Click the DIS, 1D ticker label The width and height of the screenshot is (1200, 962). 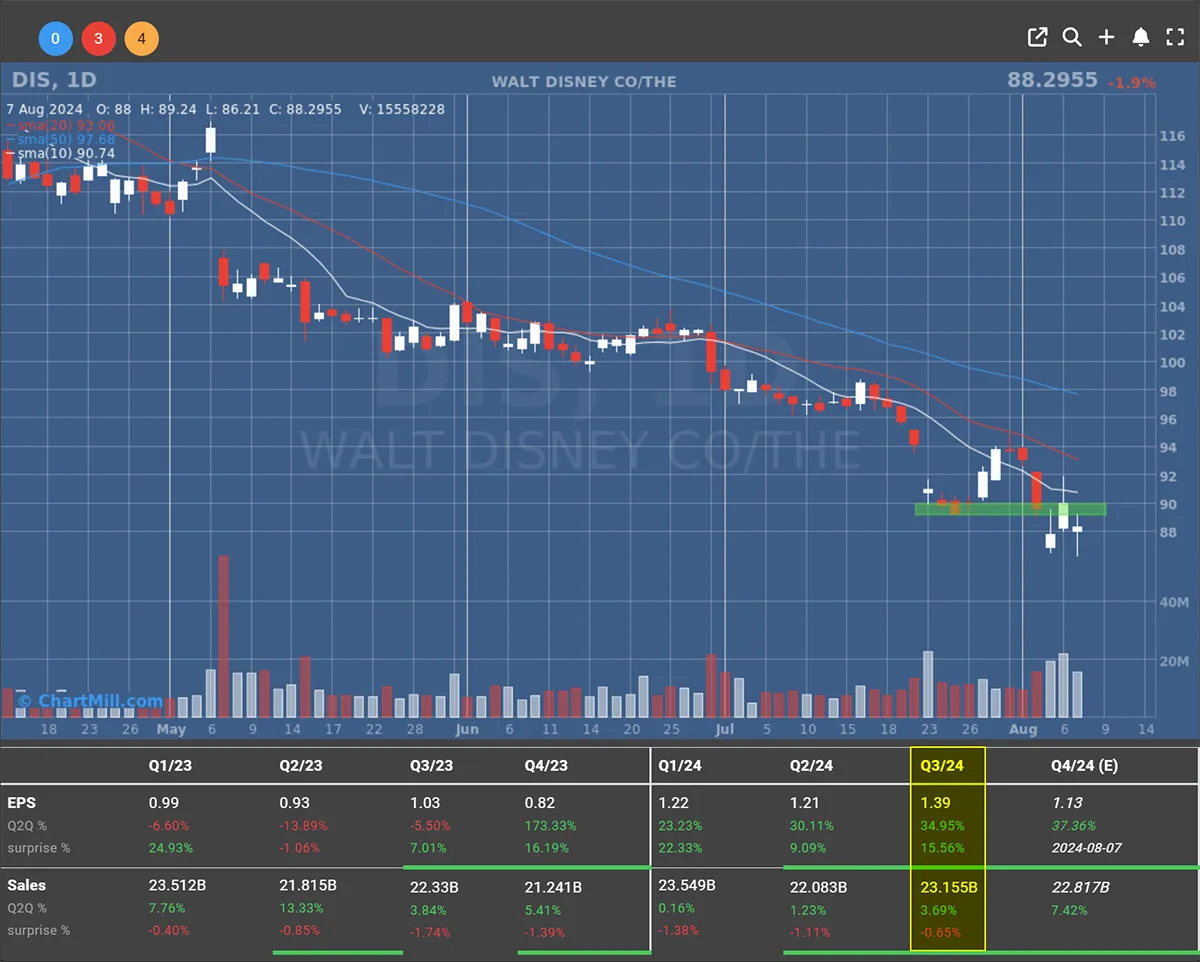coord(54,80)
